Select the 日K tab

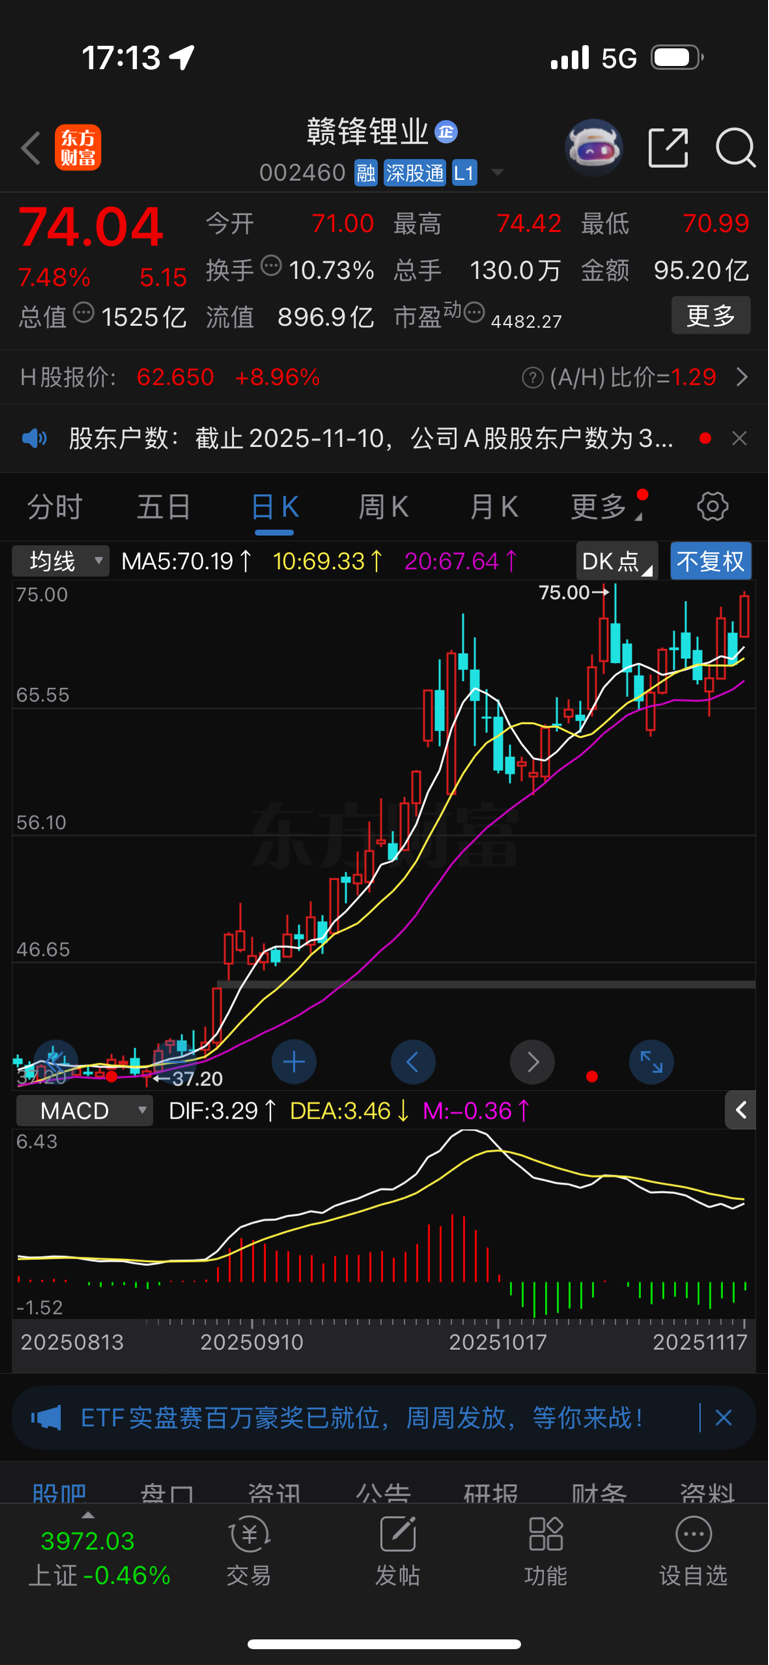click(274, 507)
